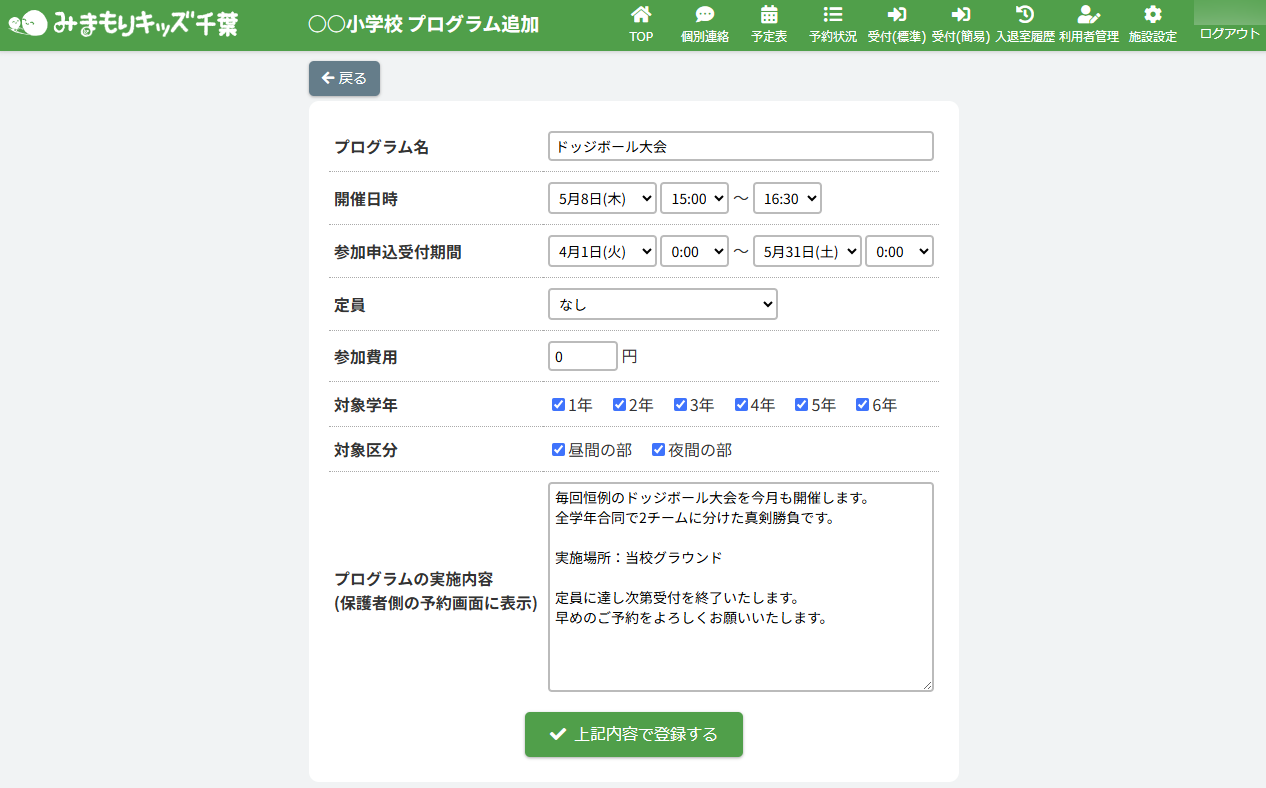Image resolution: width=1266 pixels, height=788 pixels.
Task: Click the 受付(標準) sign-in icon
Action: click(x=896, y=15)
